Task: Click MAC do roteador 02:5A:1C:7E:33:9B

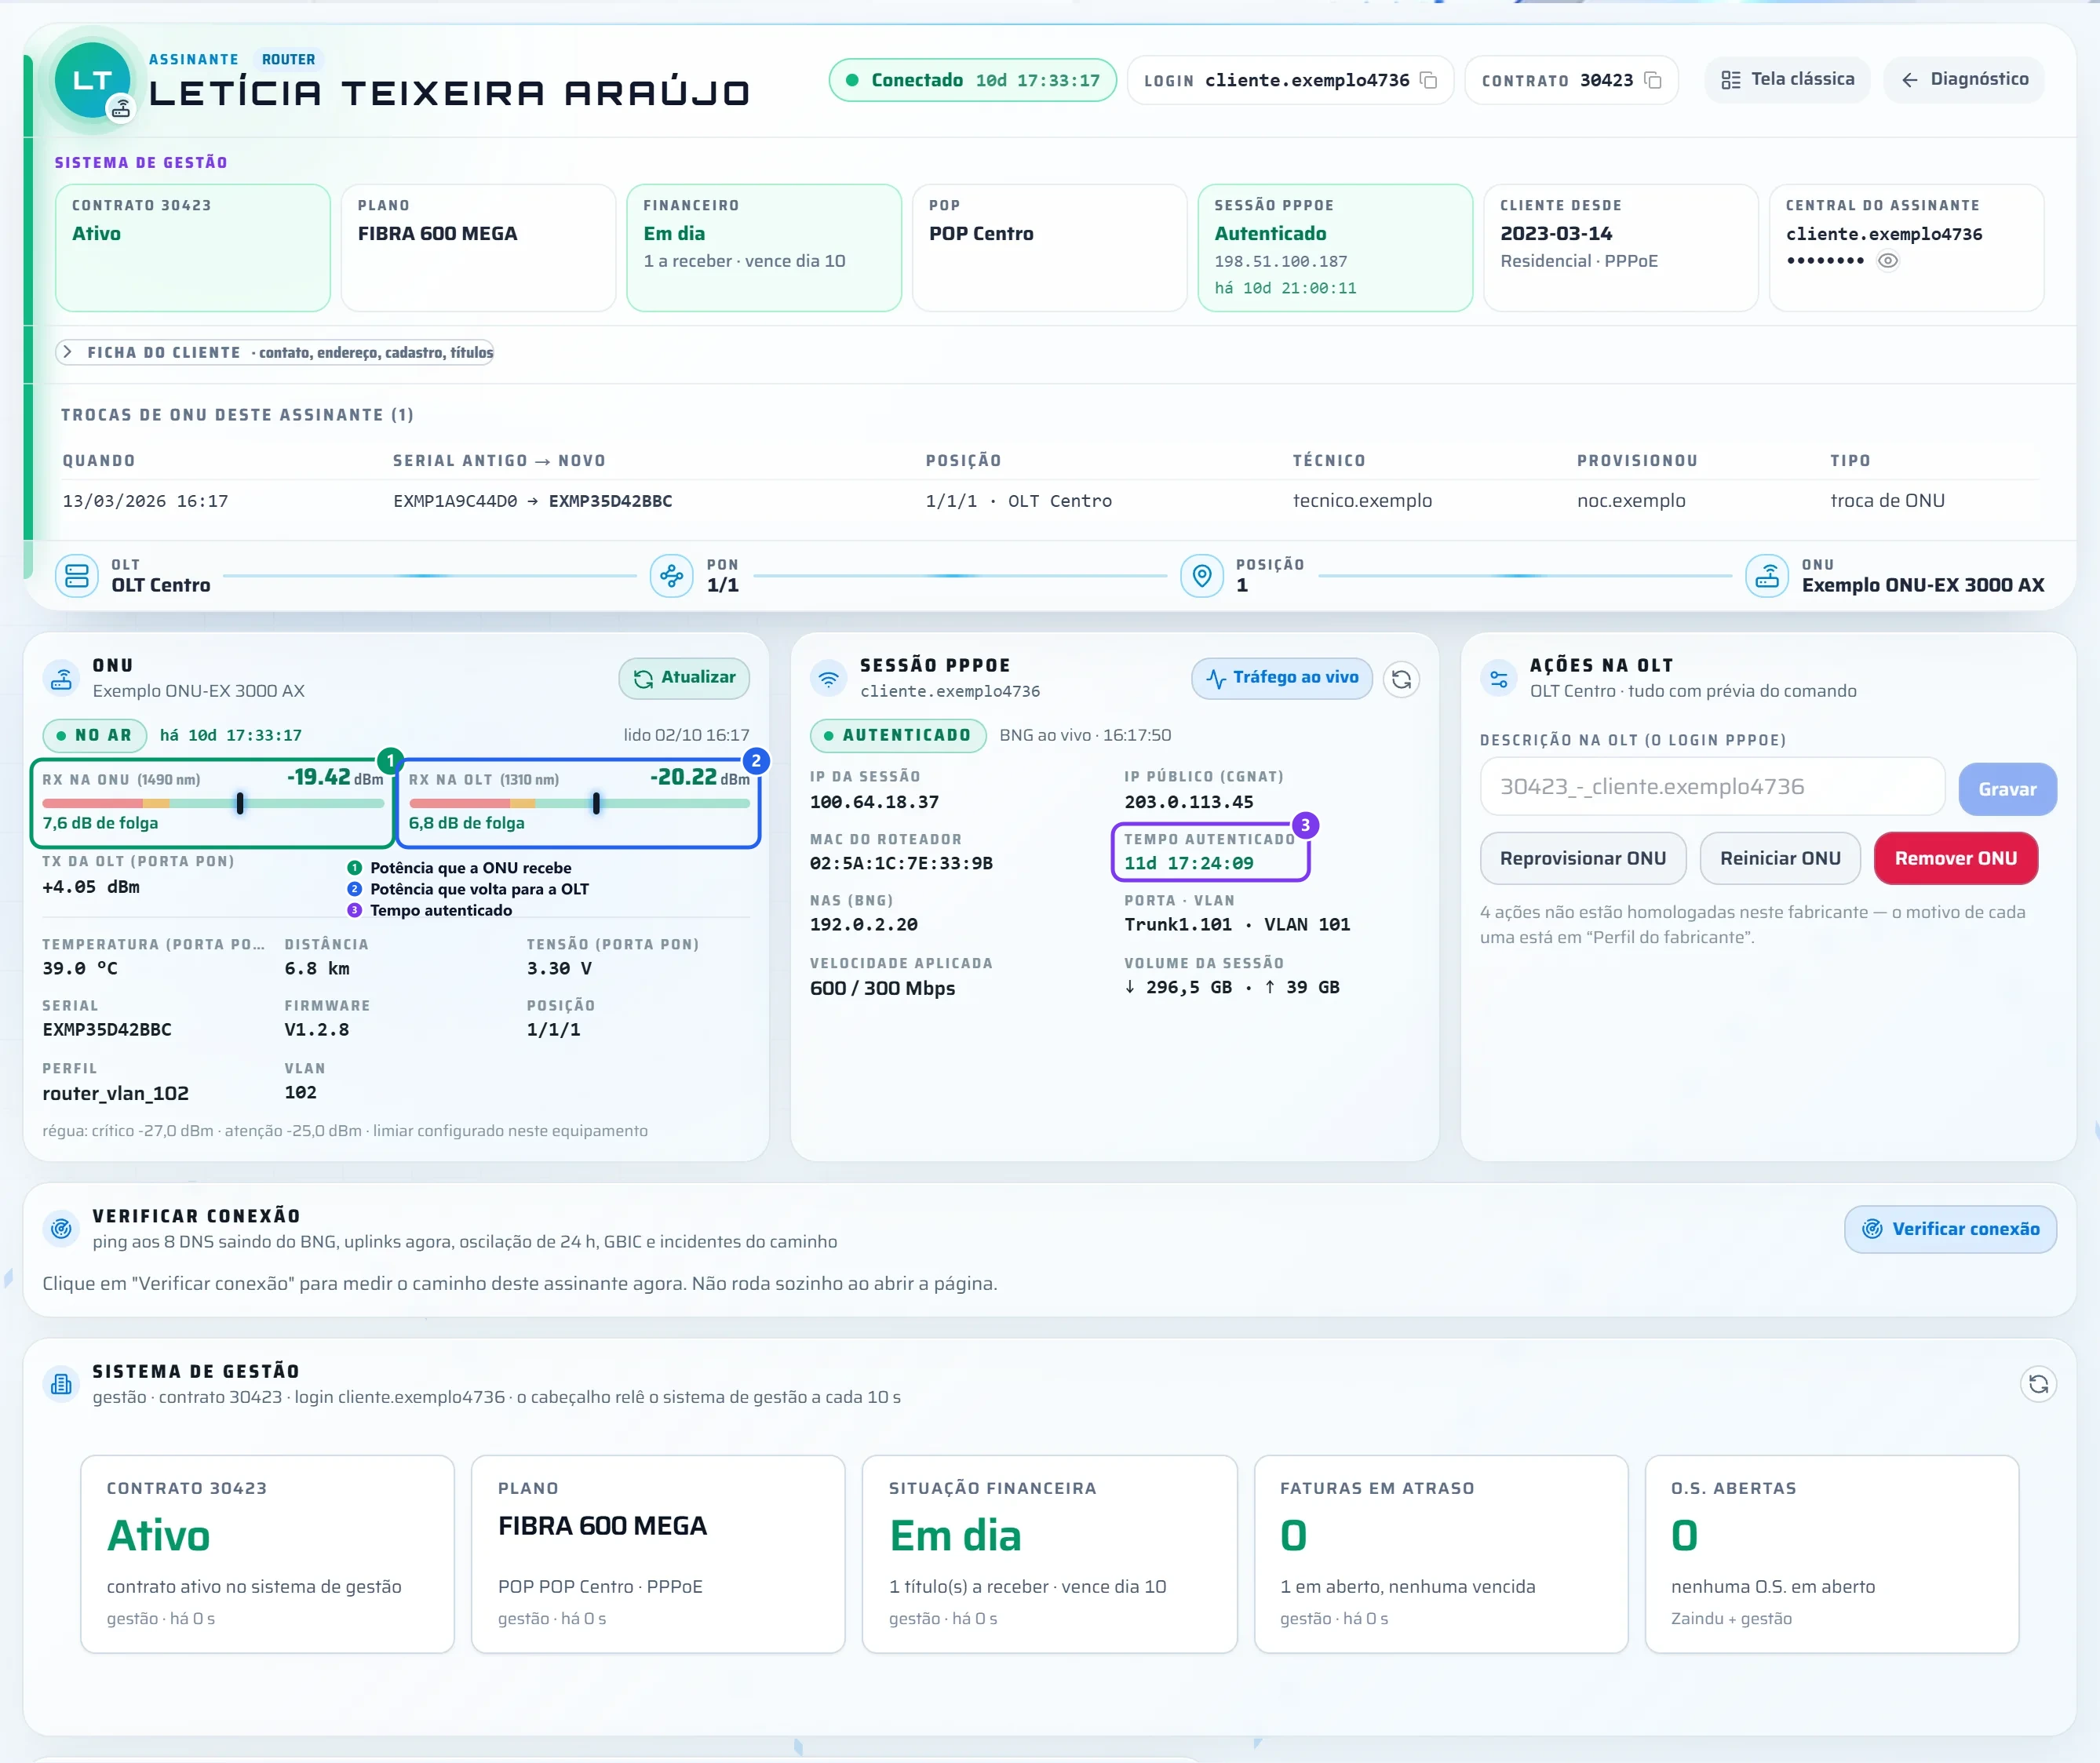Action: tap(901, 863)
